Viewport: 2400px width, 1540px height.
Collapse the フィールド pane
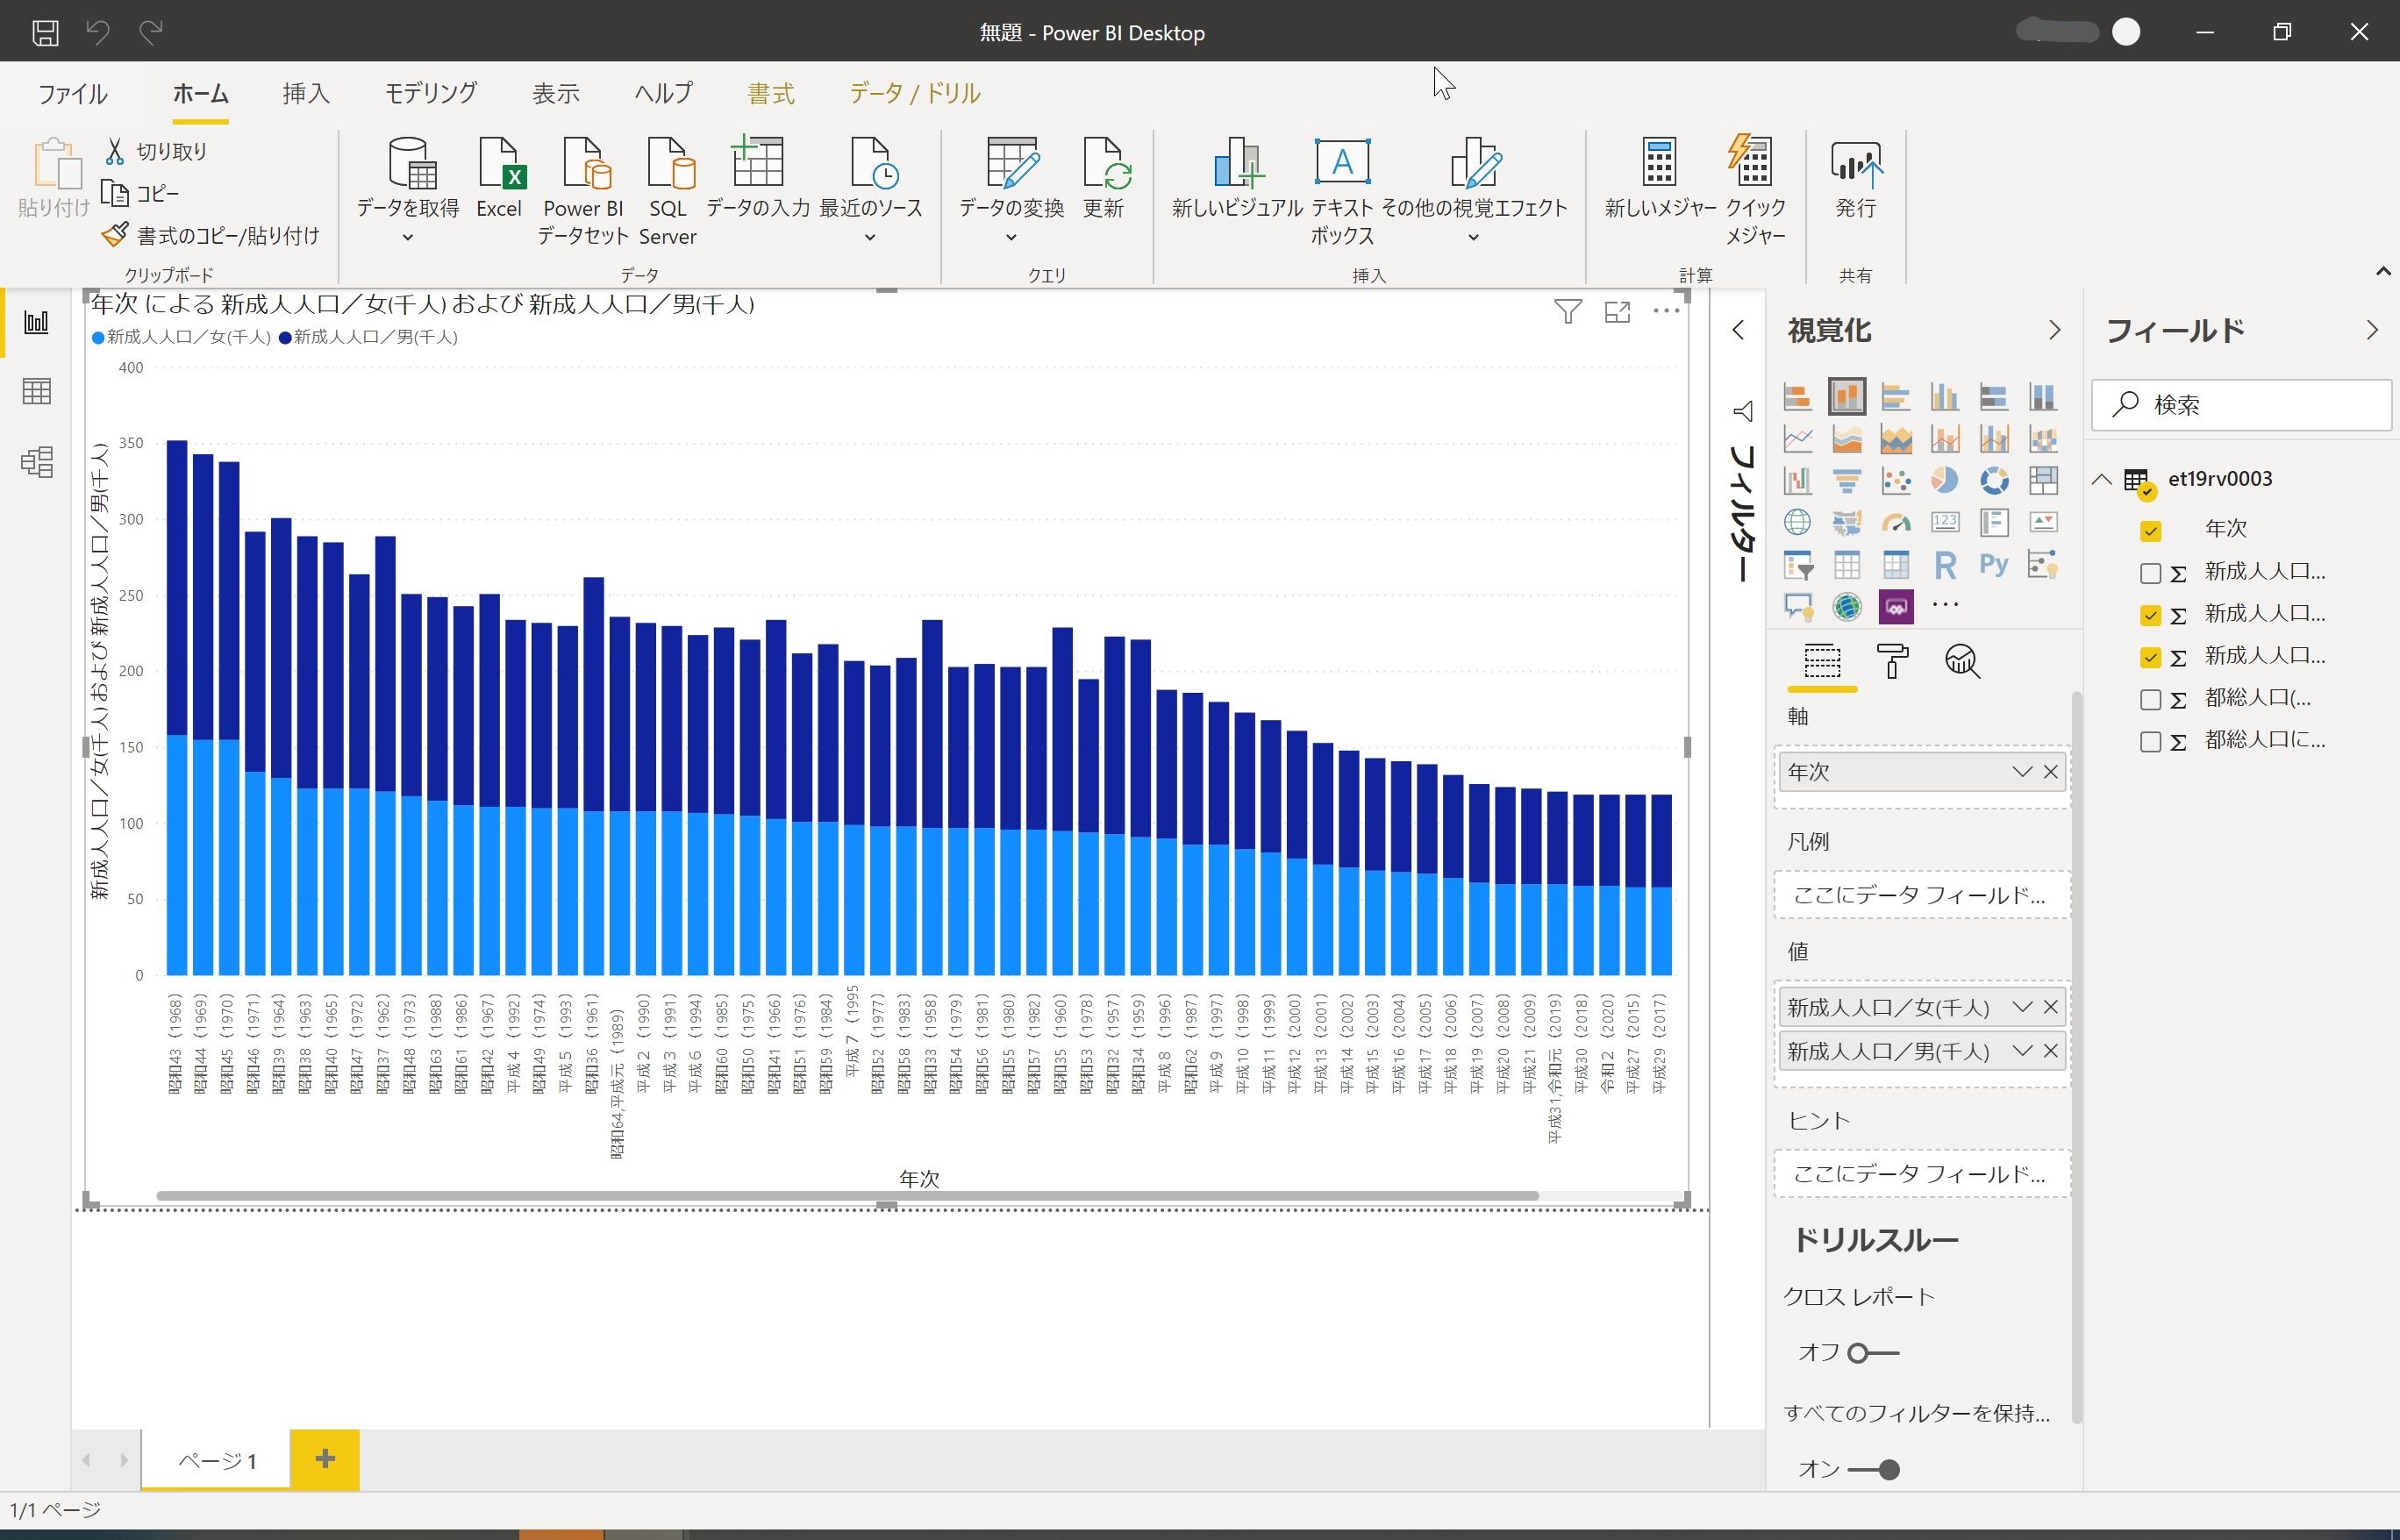[2372, 331]
